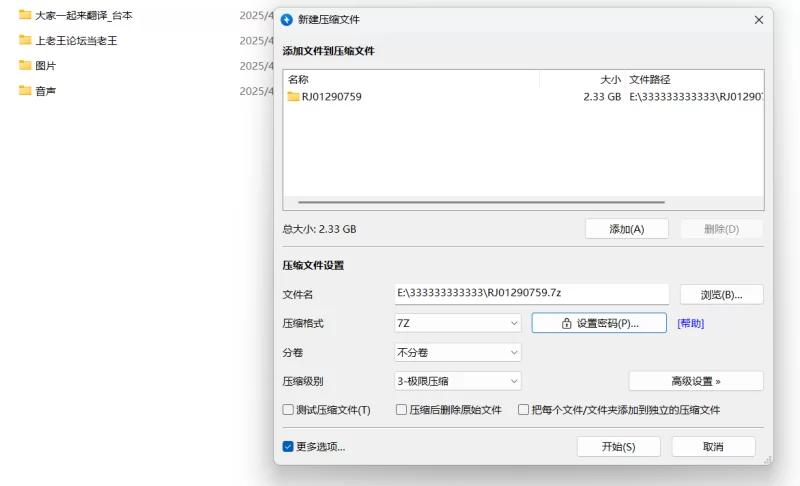Click the 音声 folder icon
The image size is (800, 486).
[25, 91]
